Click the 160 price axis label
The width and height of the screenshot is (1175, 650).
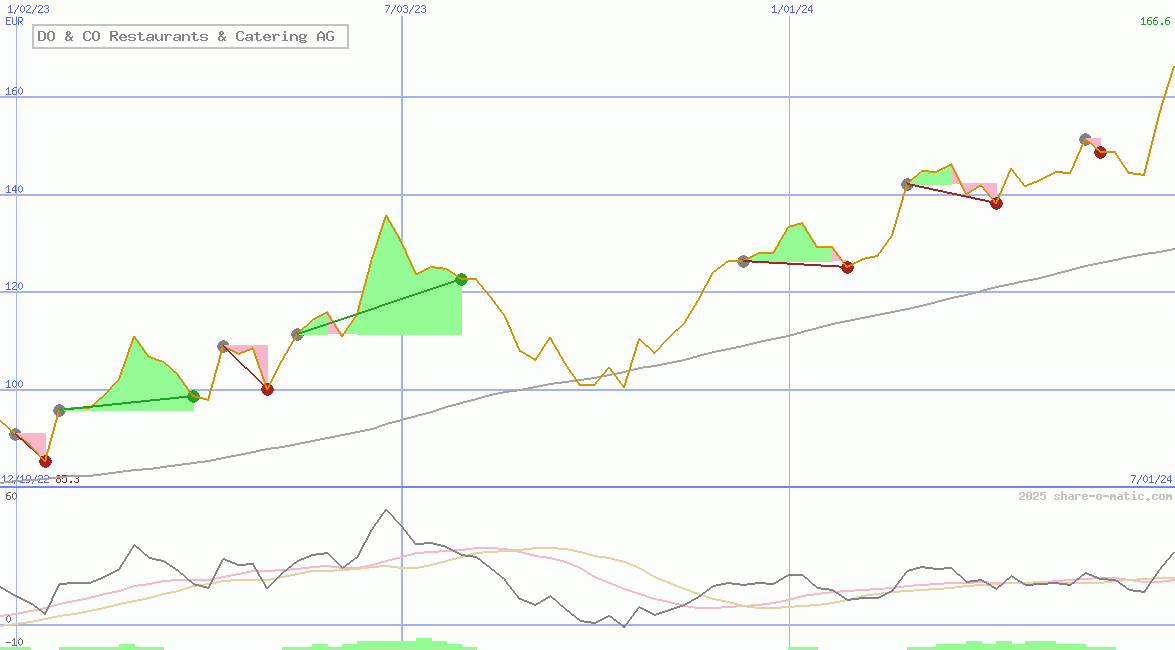[x=15, y=92]
